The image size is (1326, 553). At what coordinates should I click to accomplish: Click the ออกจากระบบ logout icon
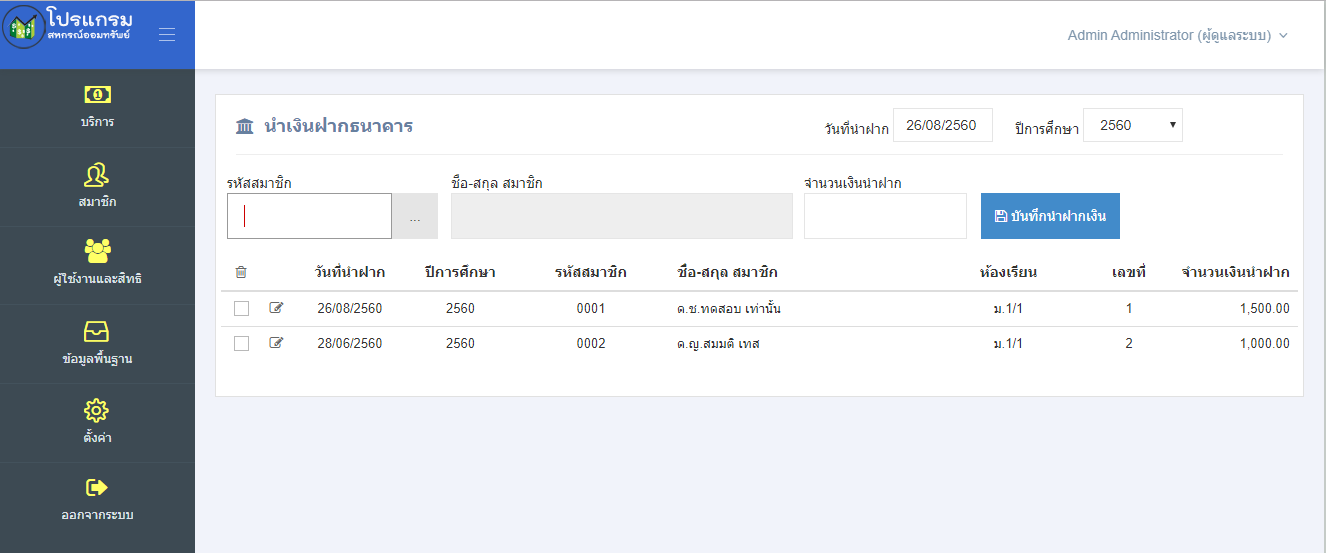pos(97,488)
